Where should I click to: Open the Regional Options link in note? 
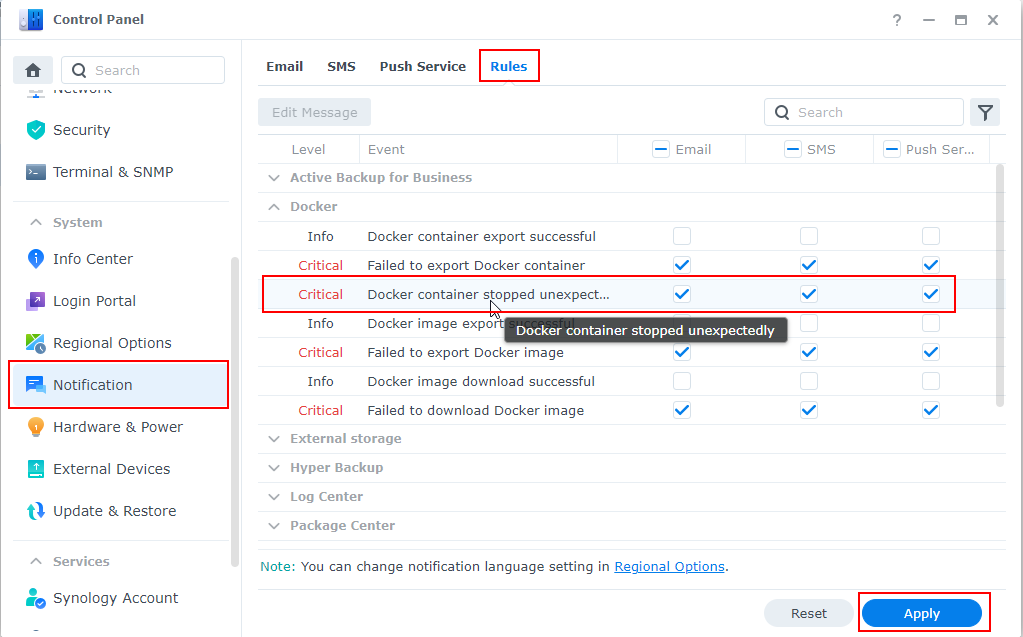[x=669, y=567]
